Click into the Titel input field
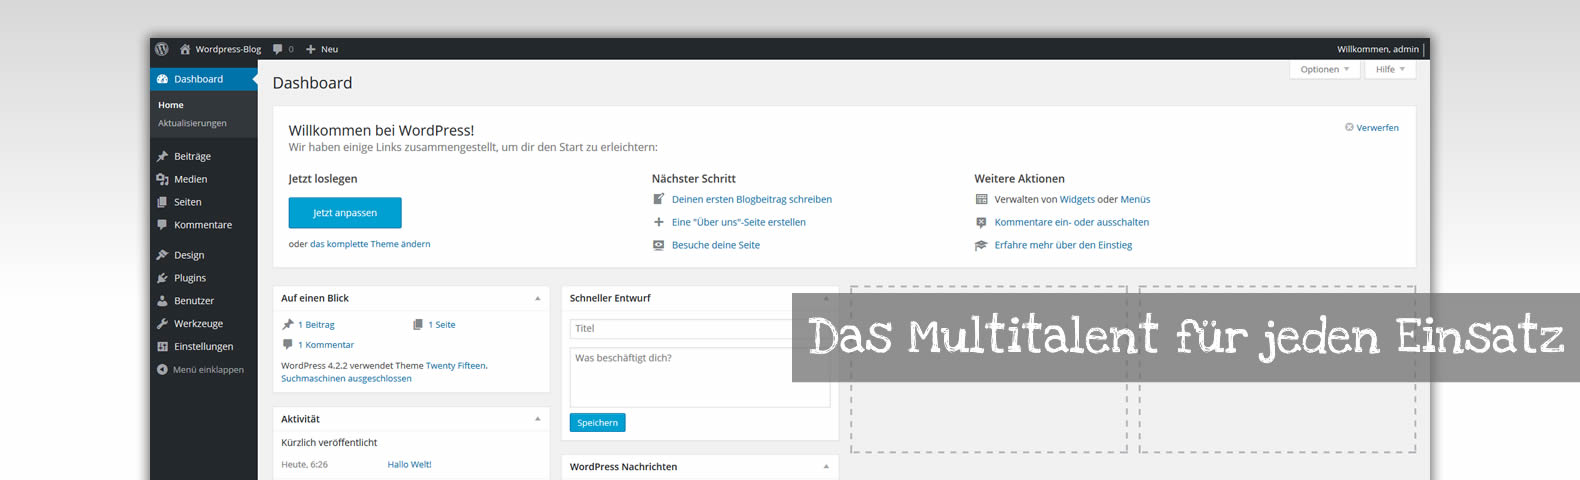 pos(700,328)
